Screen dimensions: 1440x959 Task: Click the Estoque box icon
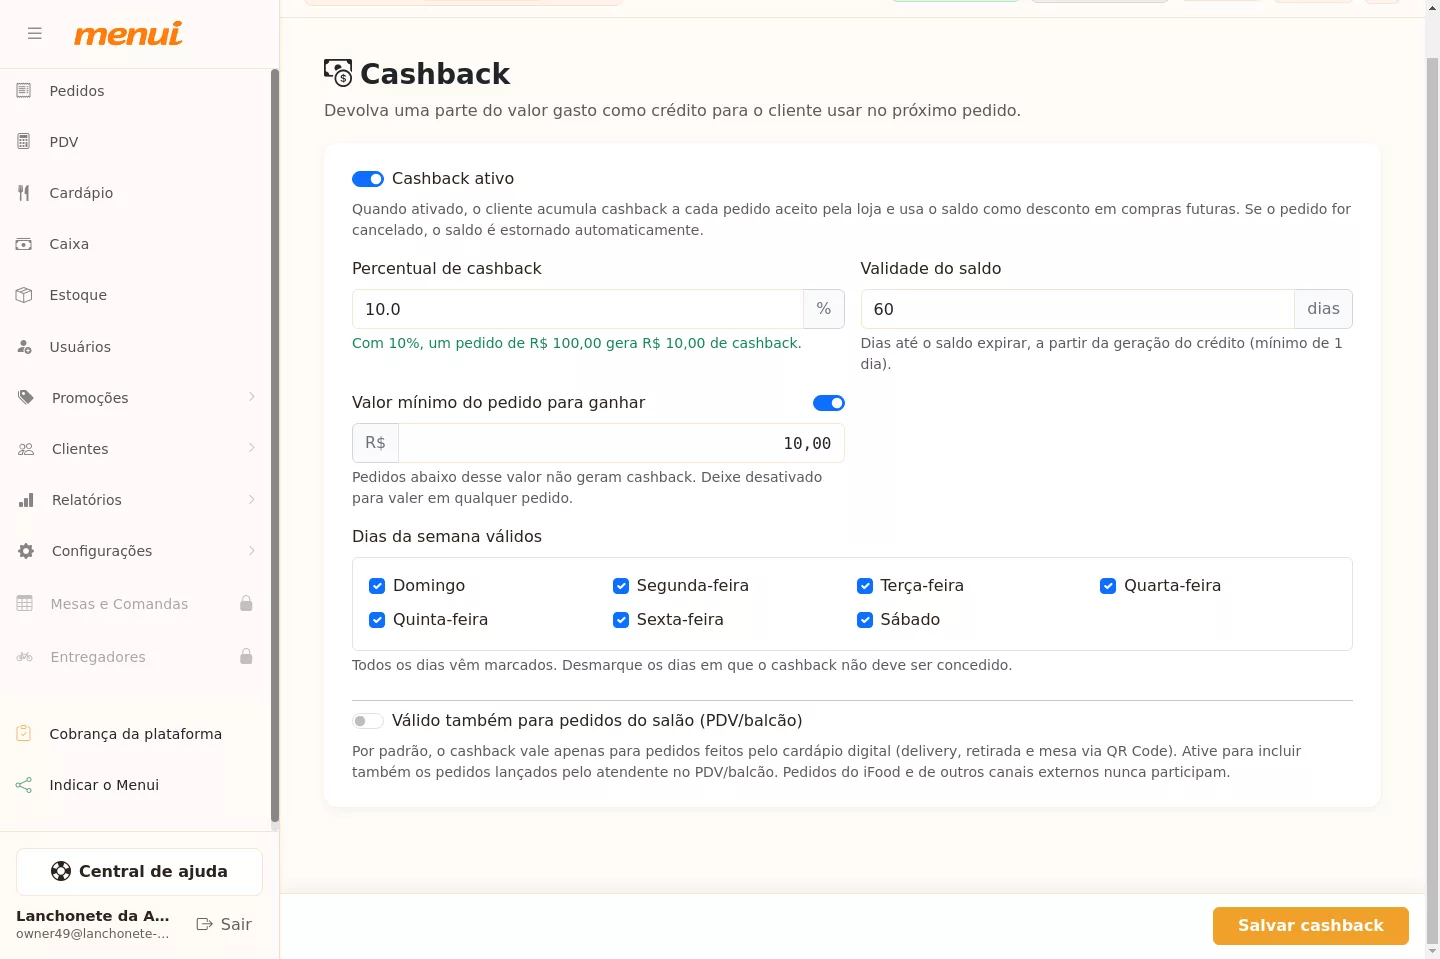click(x=24, y=295)
